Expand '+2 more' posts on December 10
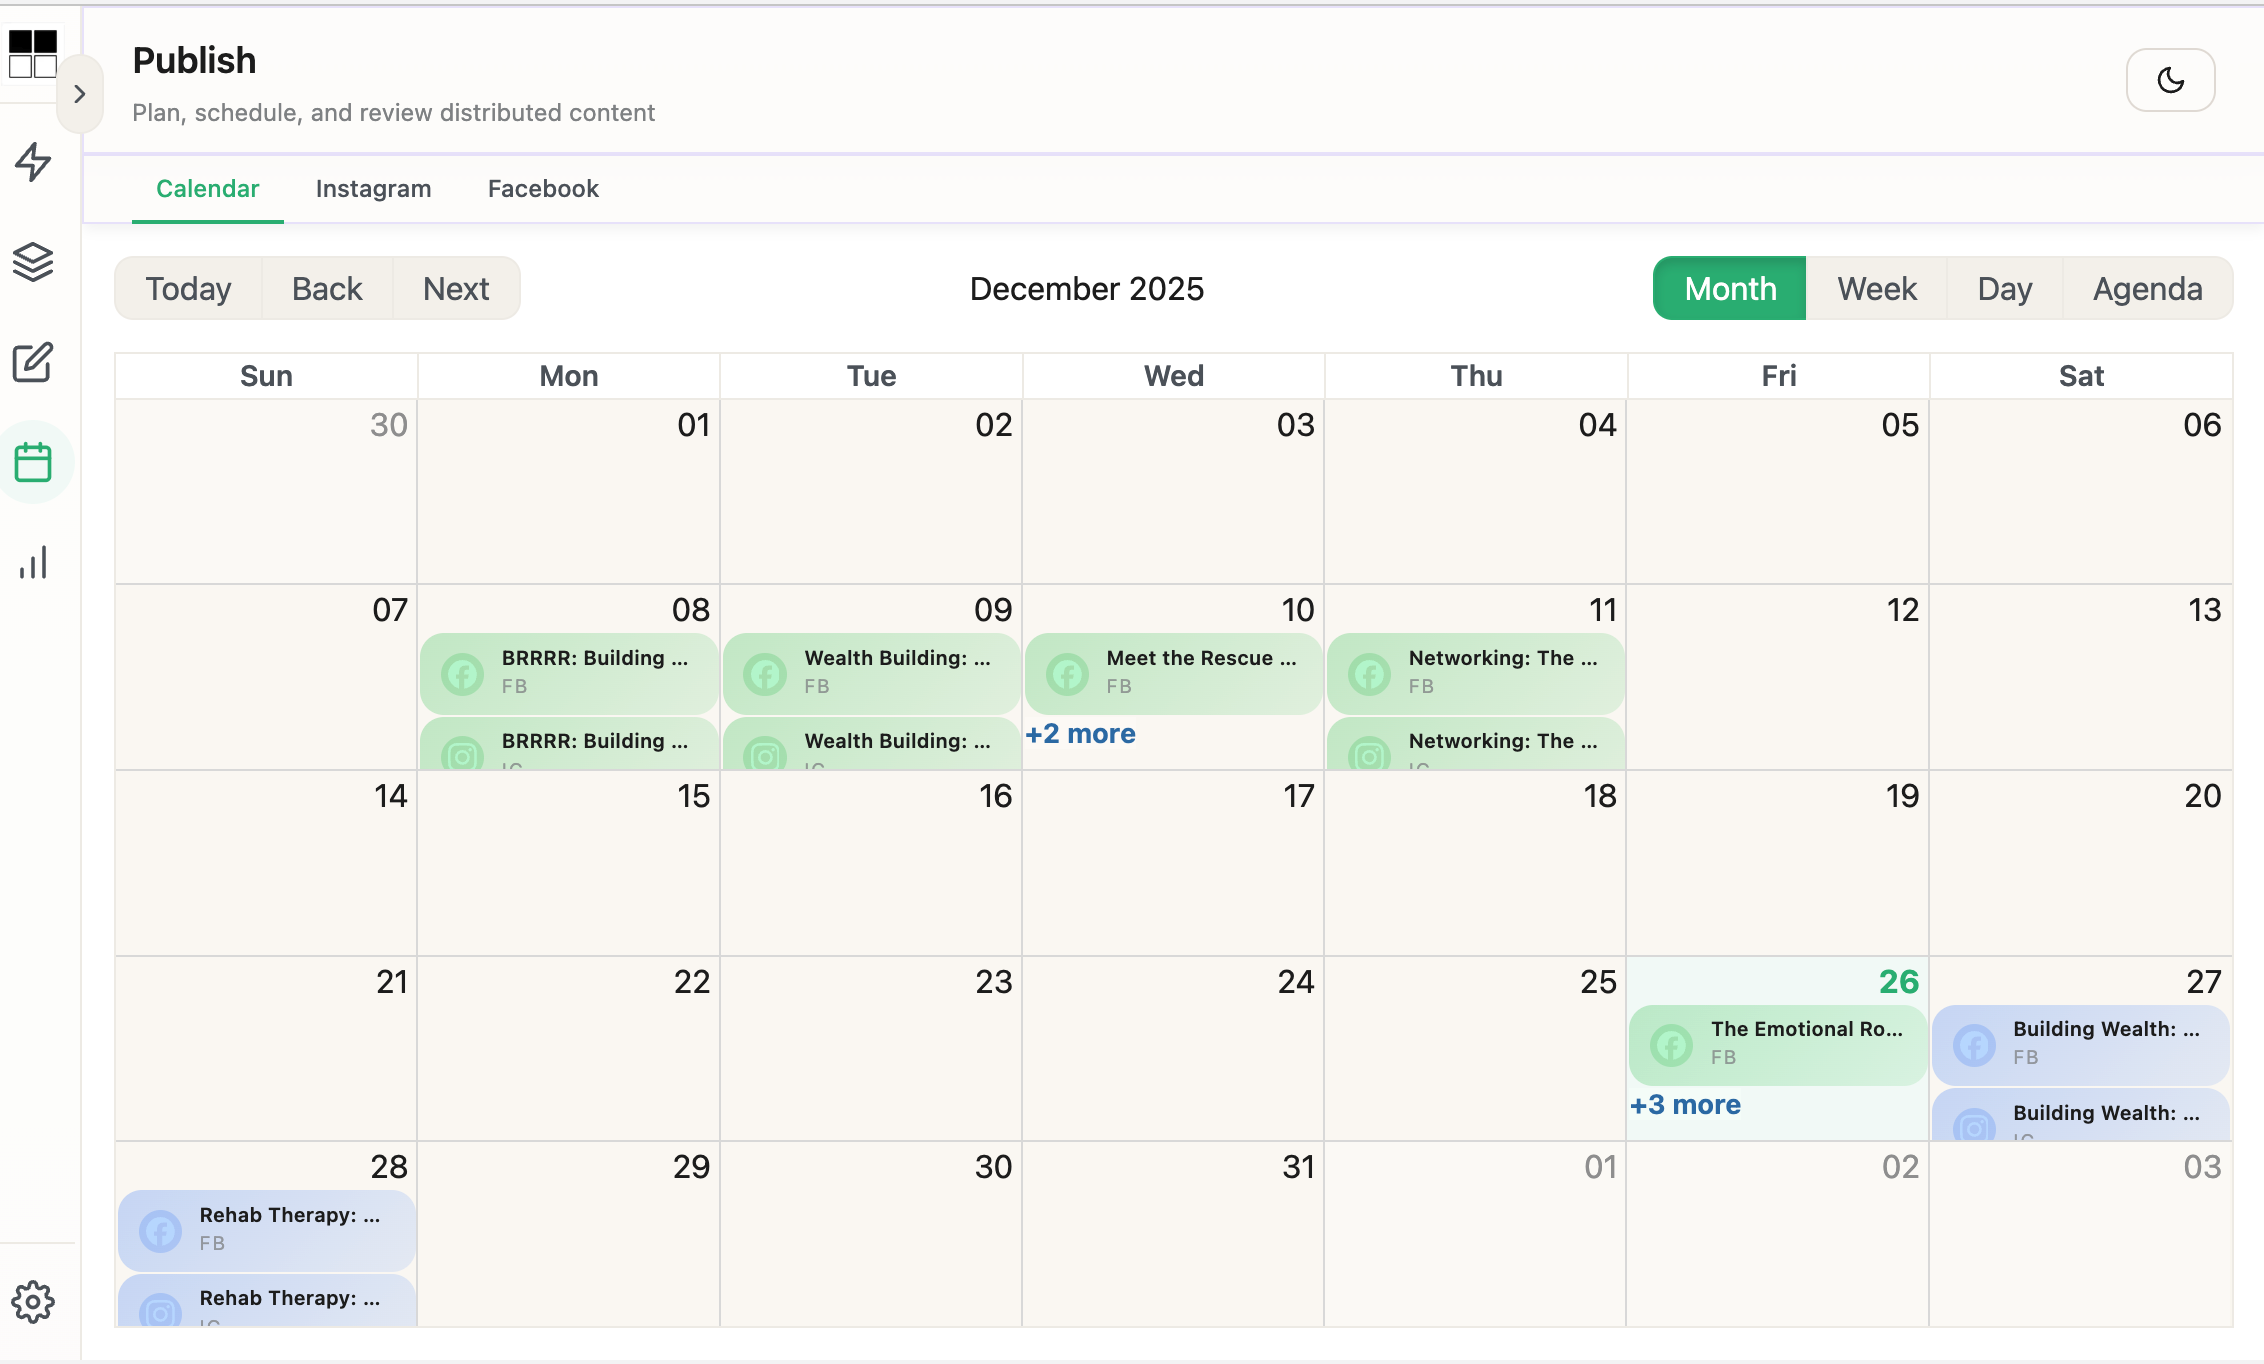Image resolution: width=2264 pixels, height=1364 pixels. point(1080,733)
